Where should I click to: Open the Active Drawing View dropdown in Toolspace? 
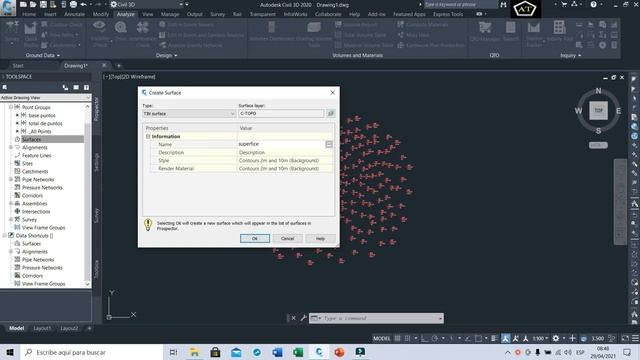point(45,98)
